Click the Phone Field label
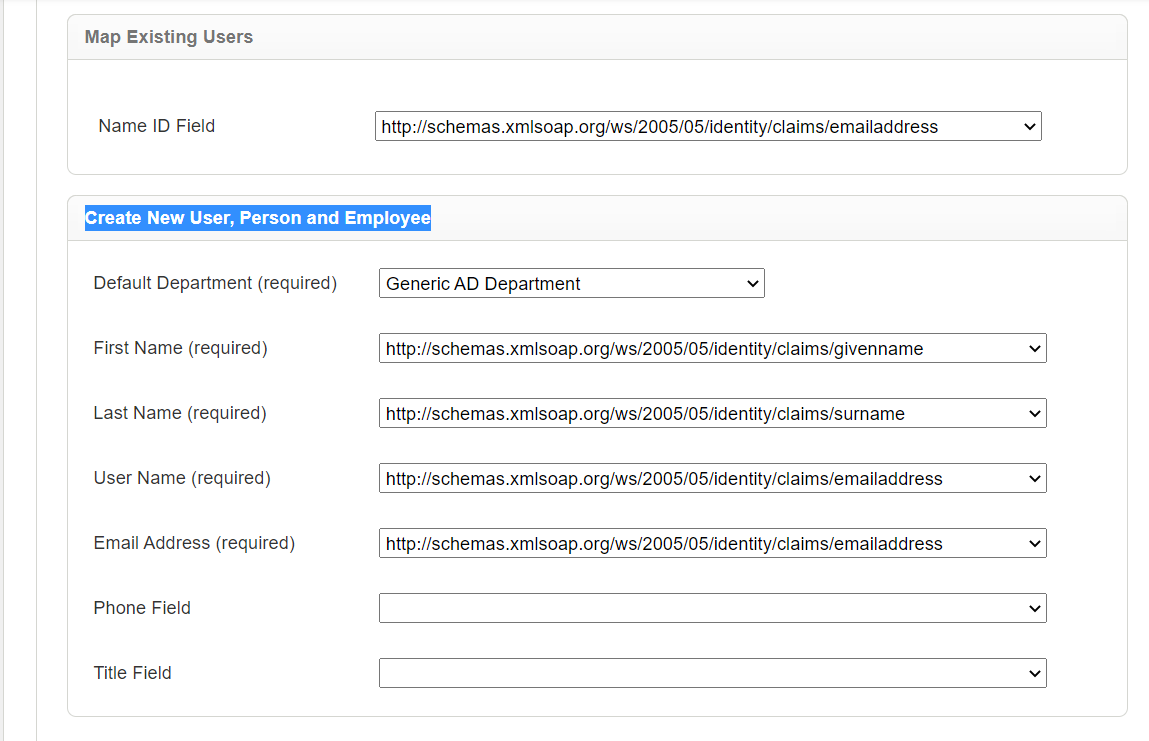The width and height of the screenshot is (1149, 741). [x=142, y=608]
